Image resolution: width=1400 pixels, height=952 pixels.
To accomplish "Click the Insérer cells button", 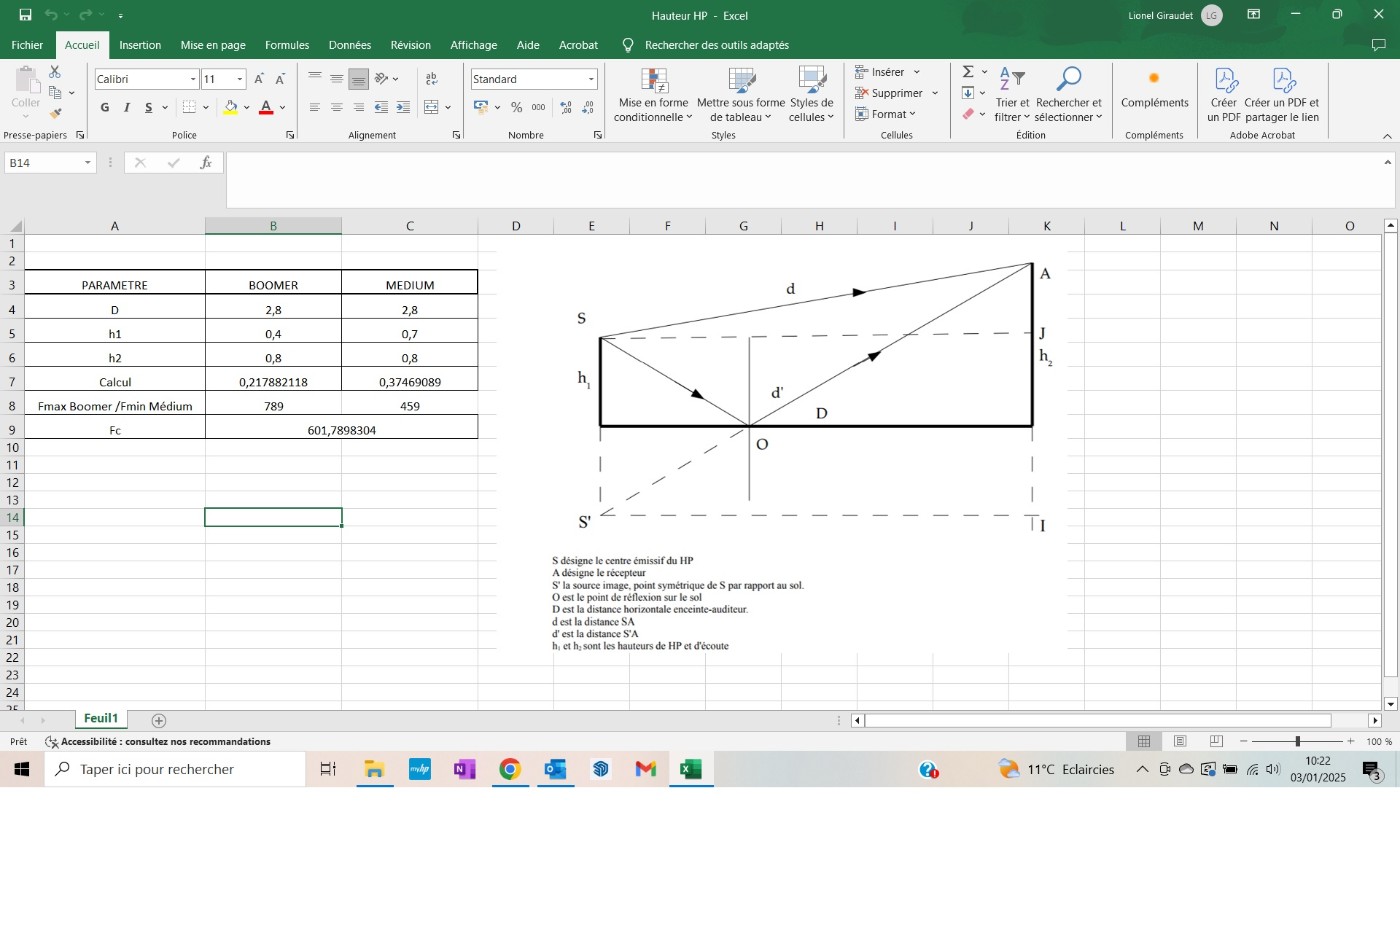I will pos(880,72).
